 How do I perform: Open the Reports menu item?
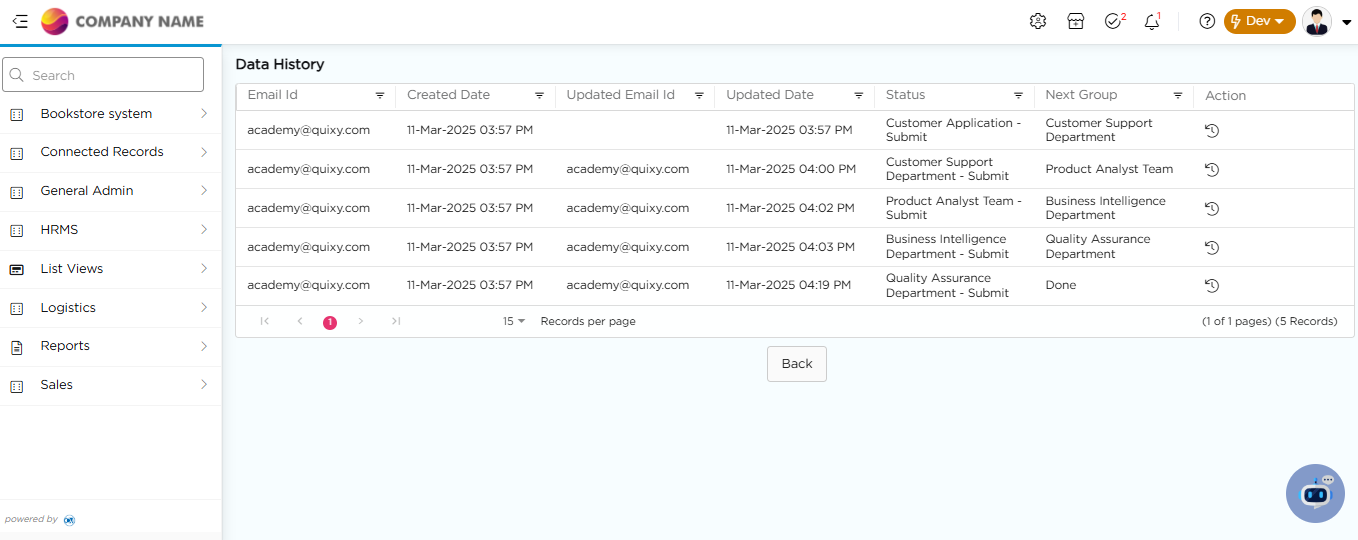110,346
